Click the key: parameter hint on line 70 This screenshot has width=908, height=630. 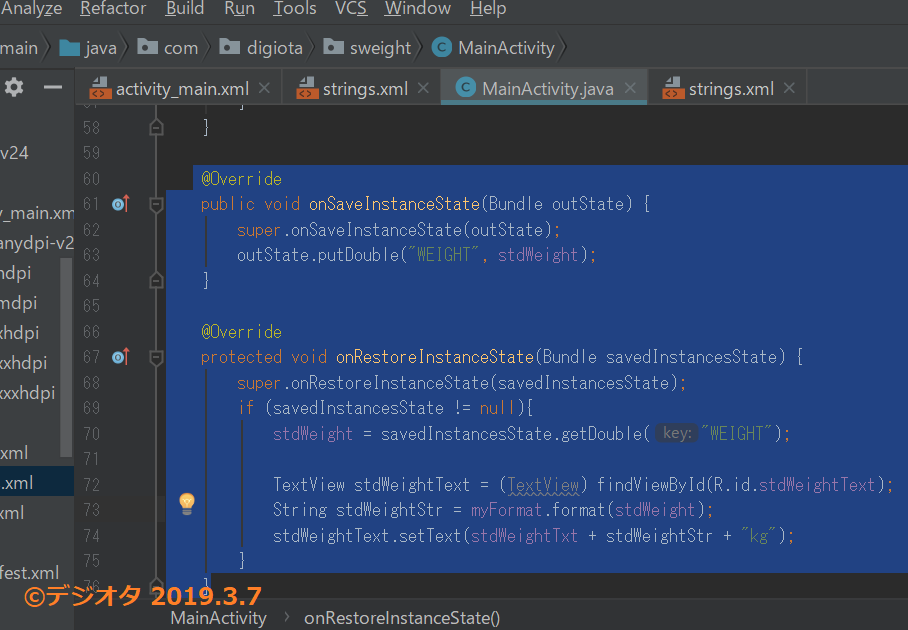(677, 433)
